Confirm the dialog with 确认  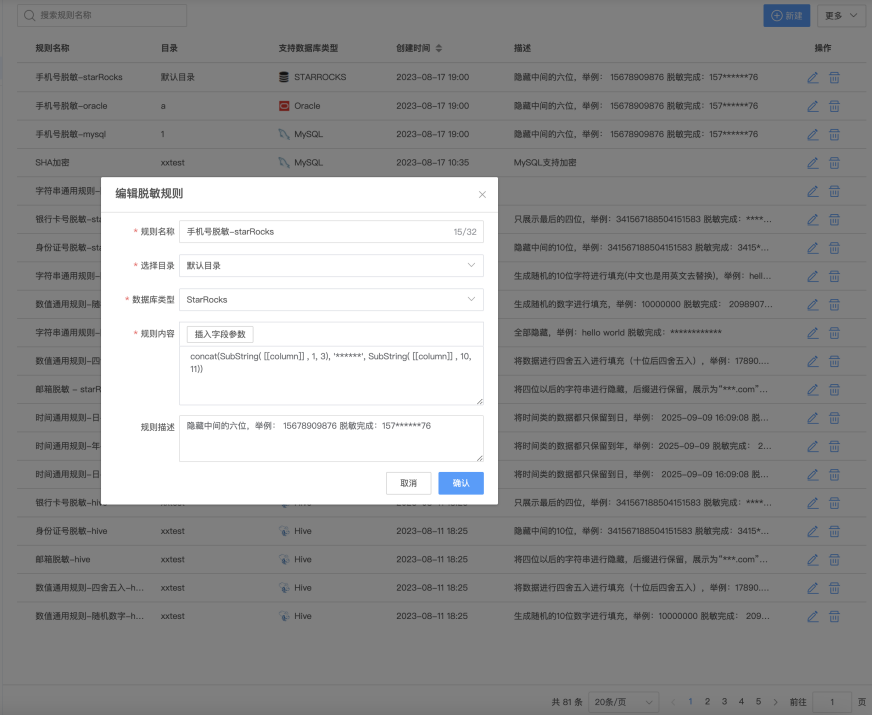(x=460, y=483)
